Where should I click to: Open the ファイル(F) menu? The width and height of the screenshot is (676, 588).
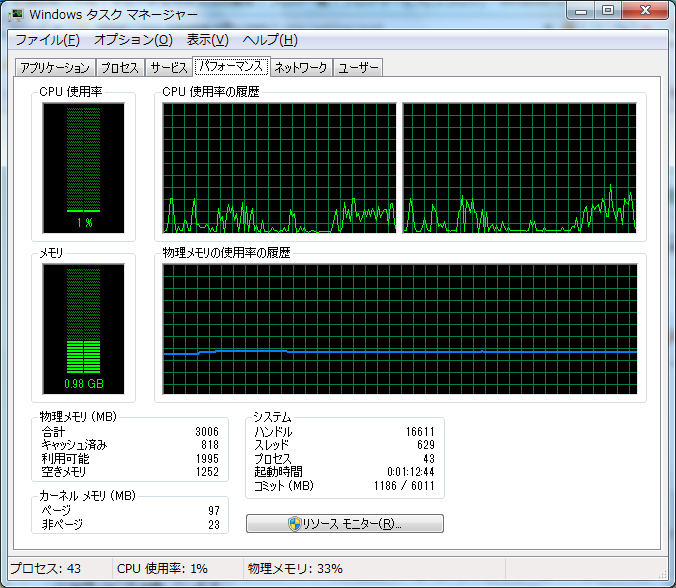[47, 40]
